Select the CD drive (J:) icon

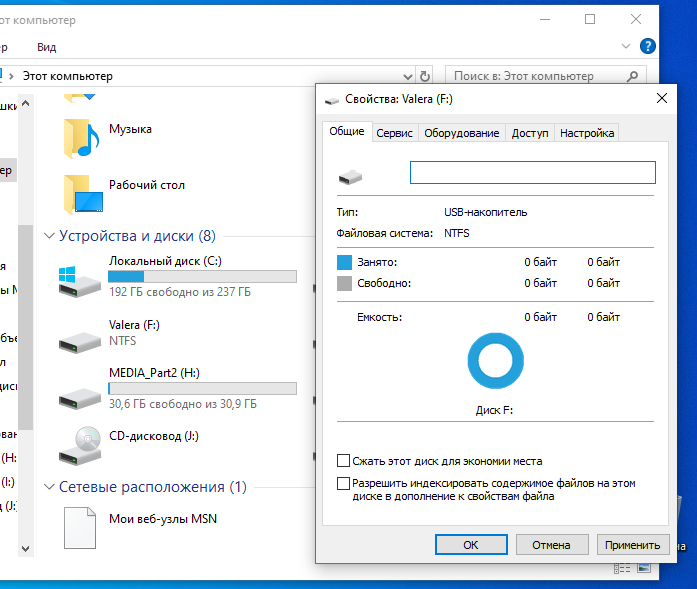tap(80, 446)
